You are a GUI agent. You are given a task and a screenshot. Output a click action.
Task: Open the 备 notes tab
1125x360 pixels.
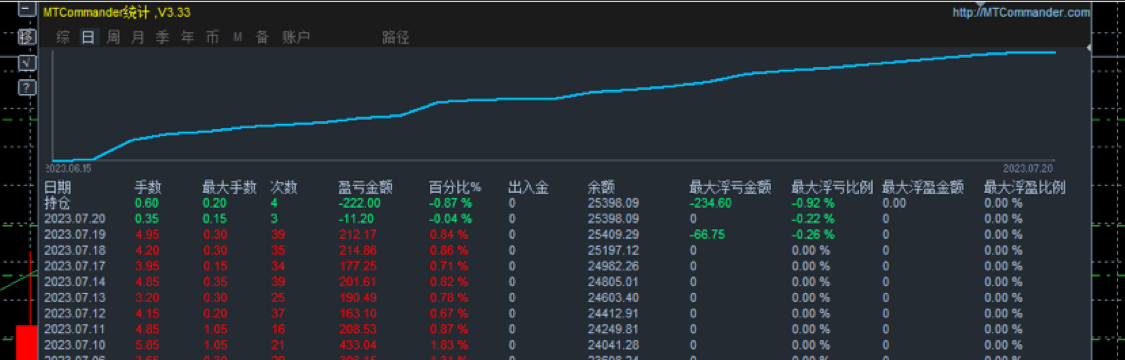pyautogui.click(x=262, y=37)
